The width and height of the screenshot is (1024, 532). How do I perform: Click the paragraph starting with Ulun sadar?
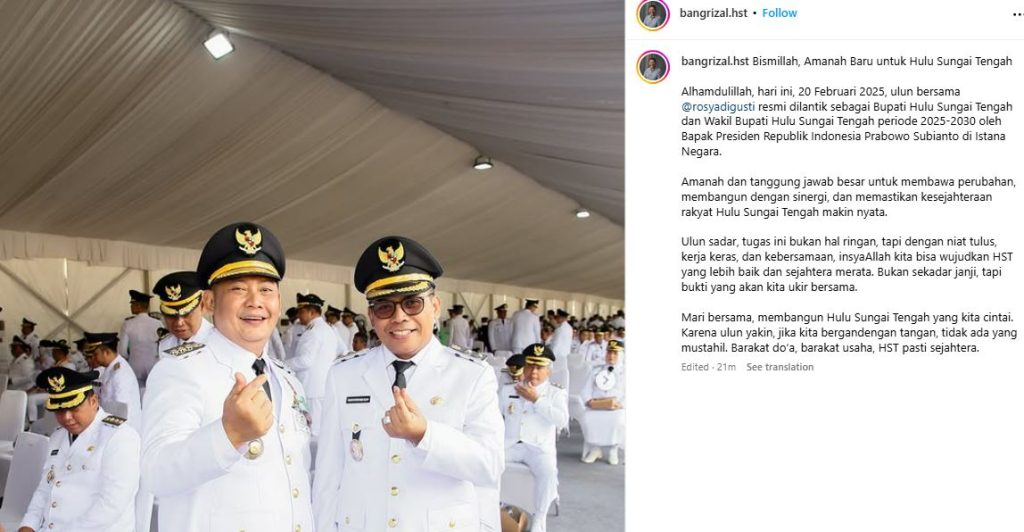pyautogui.click(x=846, y=264)
